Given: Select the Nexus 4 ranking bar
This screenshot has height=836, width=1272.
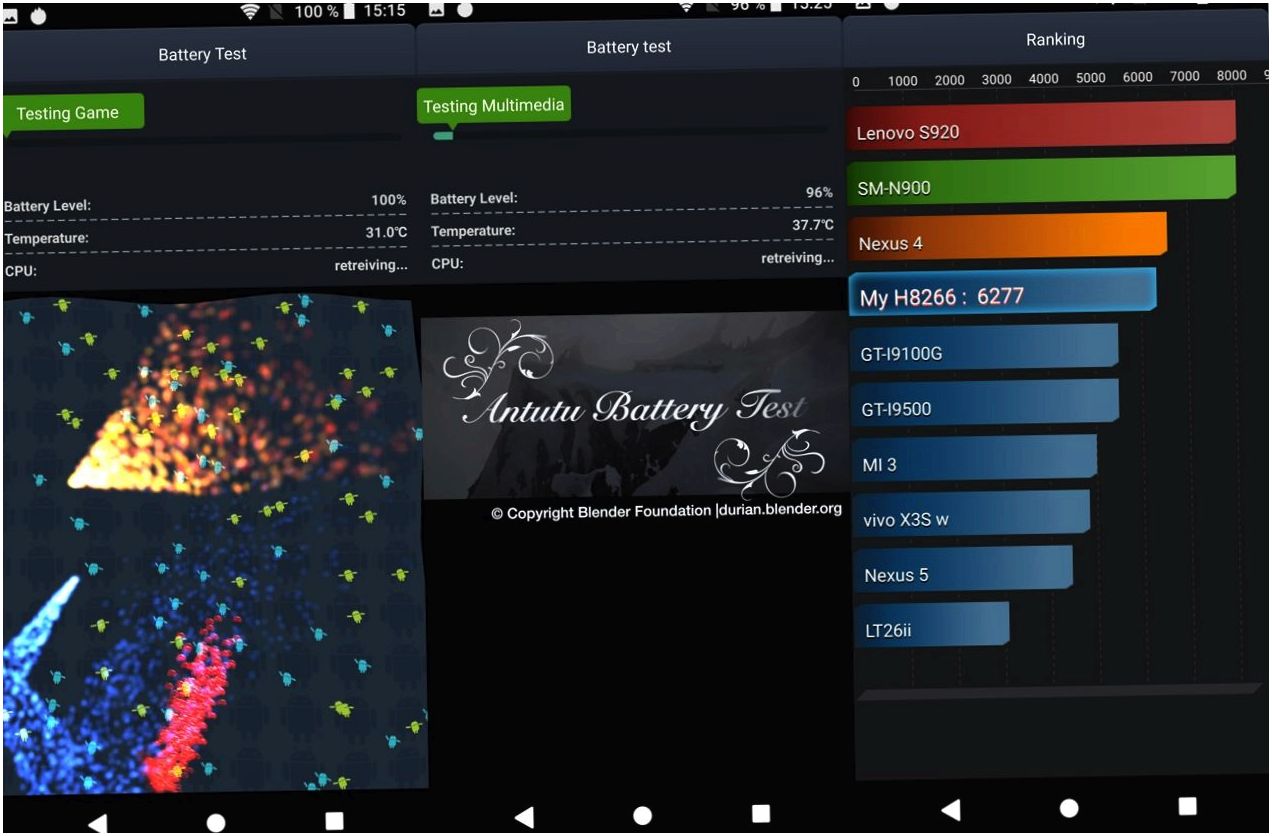Looking at the screenshot, I should click(x=1007, y=237).
